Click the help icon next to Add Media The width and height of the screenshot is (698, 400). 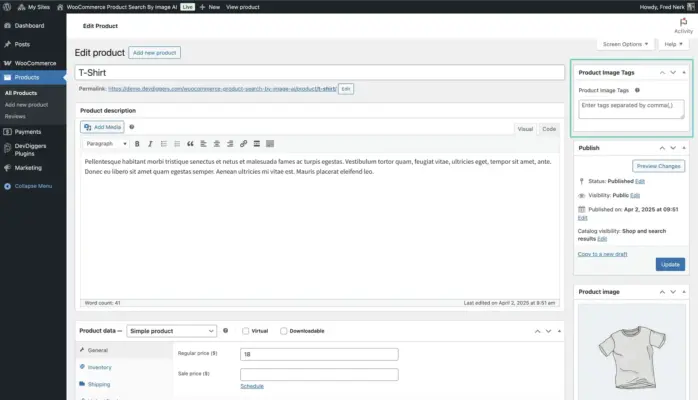(x=132, y=127)
